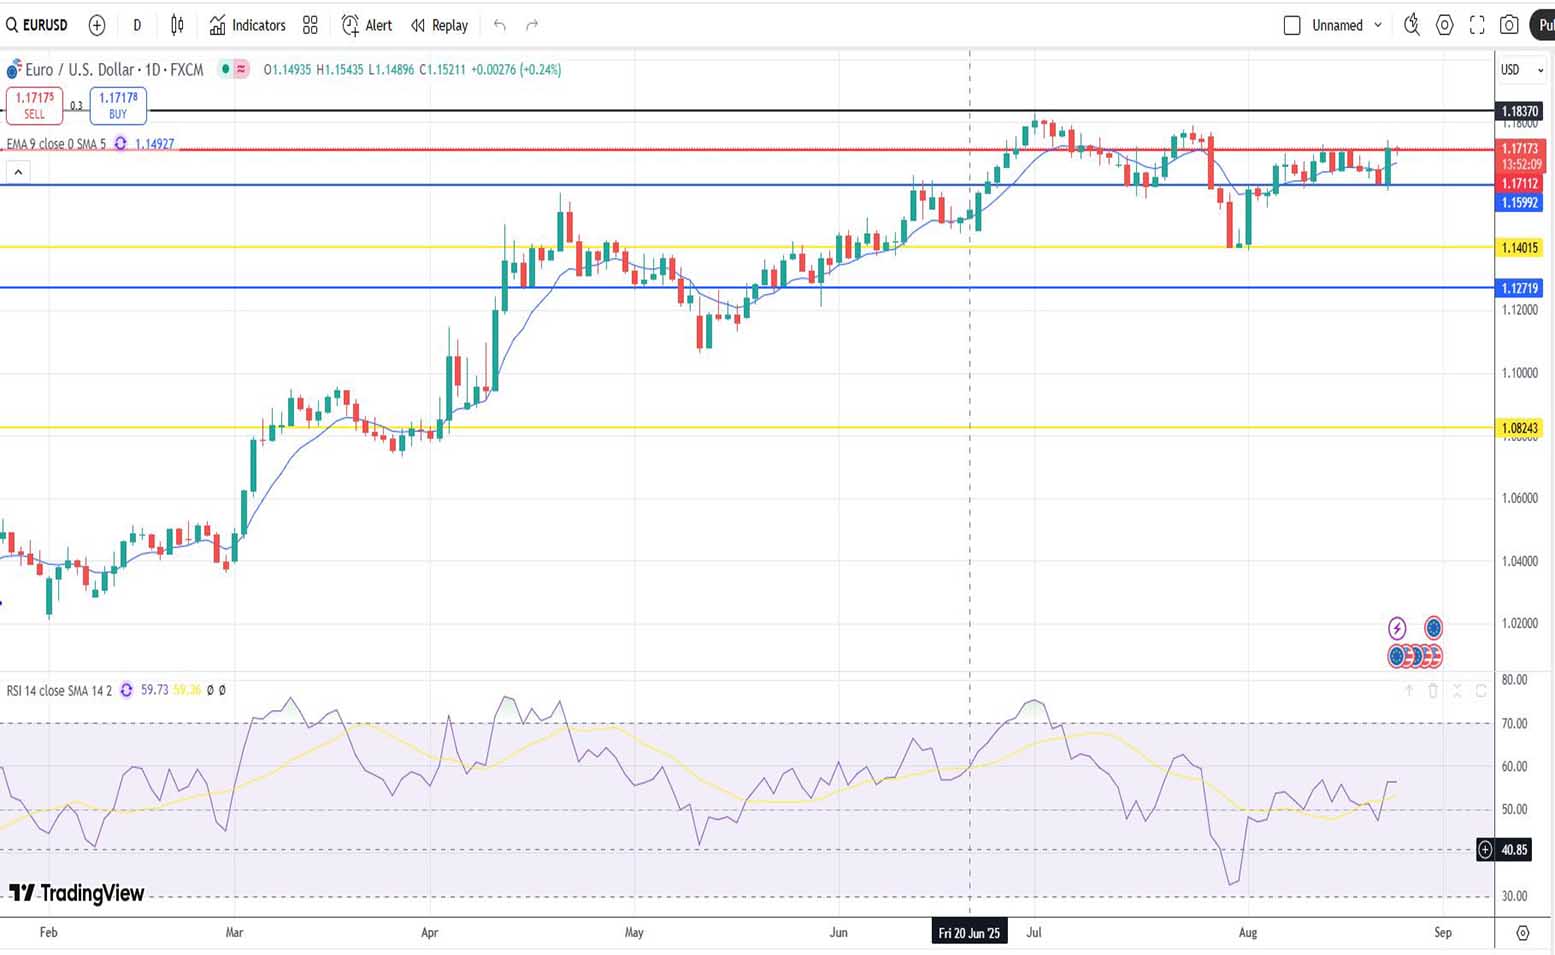The image size is (1555, 955).
Task: Click the undo arrow
Action: [500, 25]
